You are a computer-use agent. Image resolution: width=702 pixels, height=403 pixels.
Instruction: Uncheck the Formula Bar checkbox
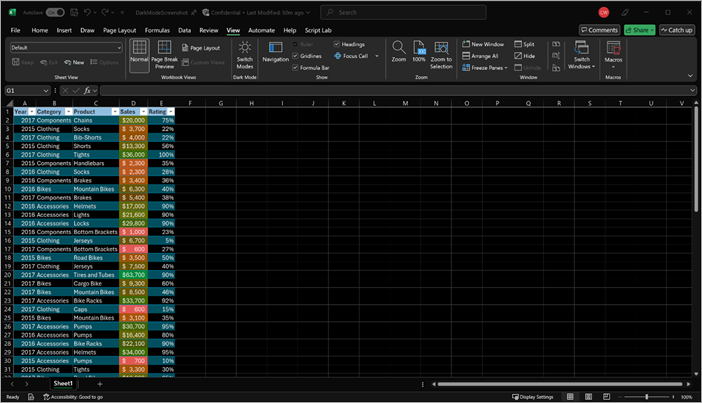(x=295, y=67)
